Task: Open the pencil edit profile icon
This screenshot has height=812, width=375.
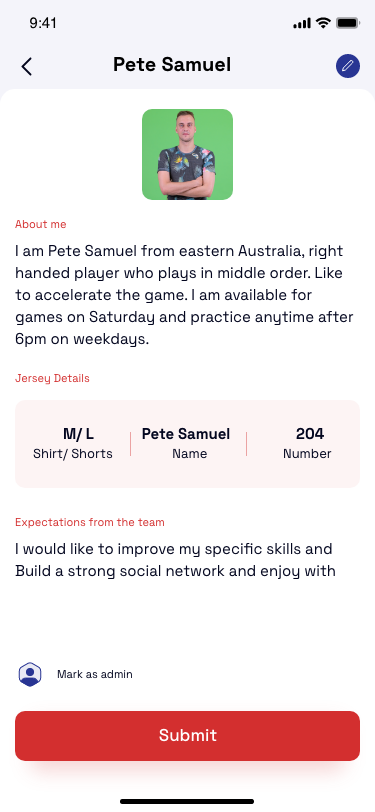Action: [x=348, y=66]
